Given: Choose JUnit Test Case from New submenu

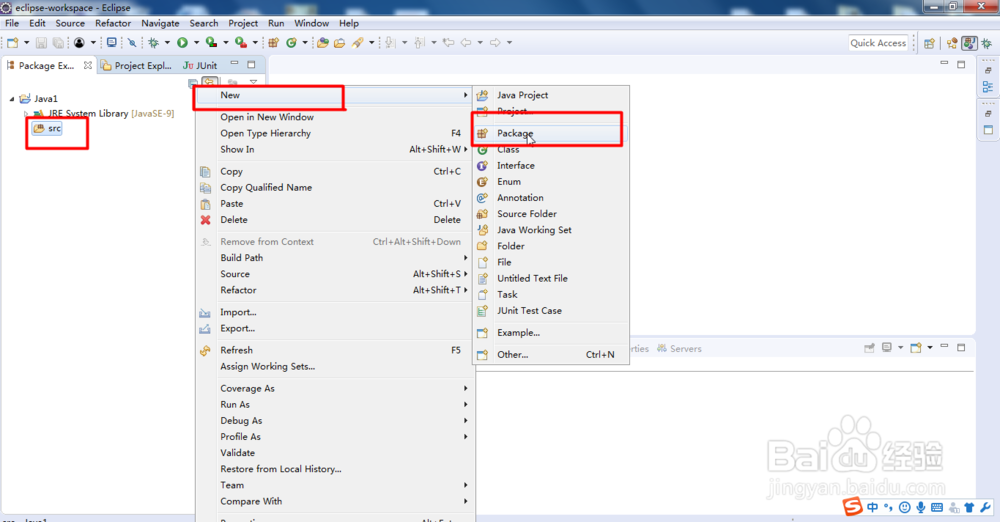Looking at the screenshot, I should pos(550,311).
